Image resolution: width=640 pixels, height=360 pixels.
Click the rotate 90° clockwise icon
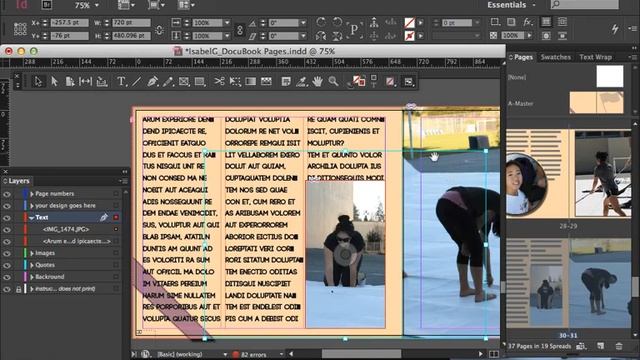pyautogui.click(x=321, y=22)
